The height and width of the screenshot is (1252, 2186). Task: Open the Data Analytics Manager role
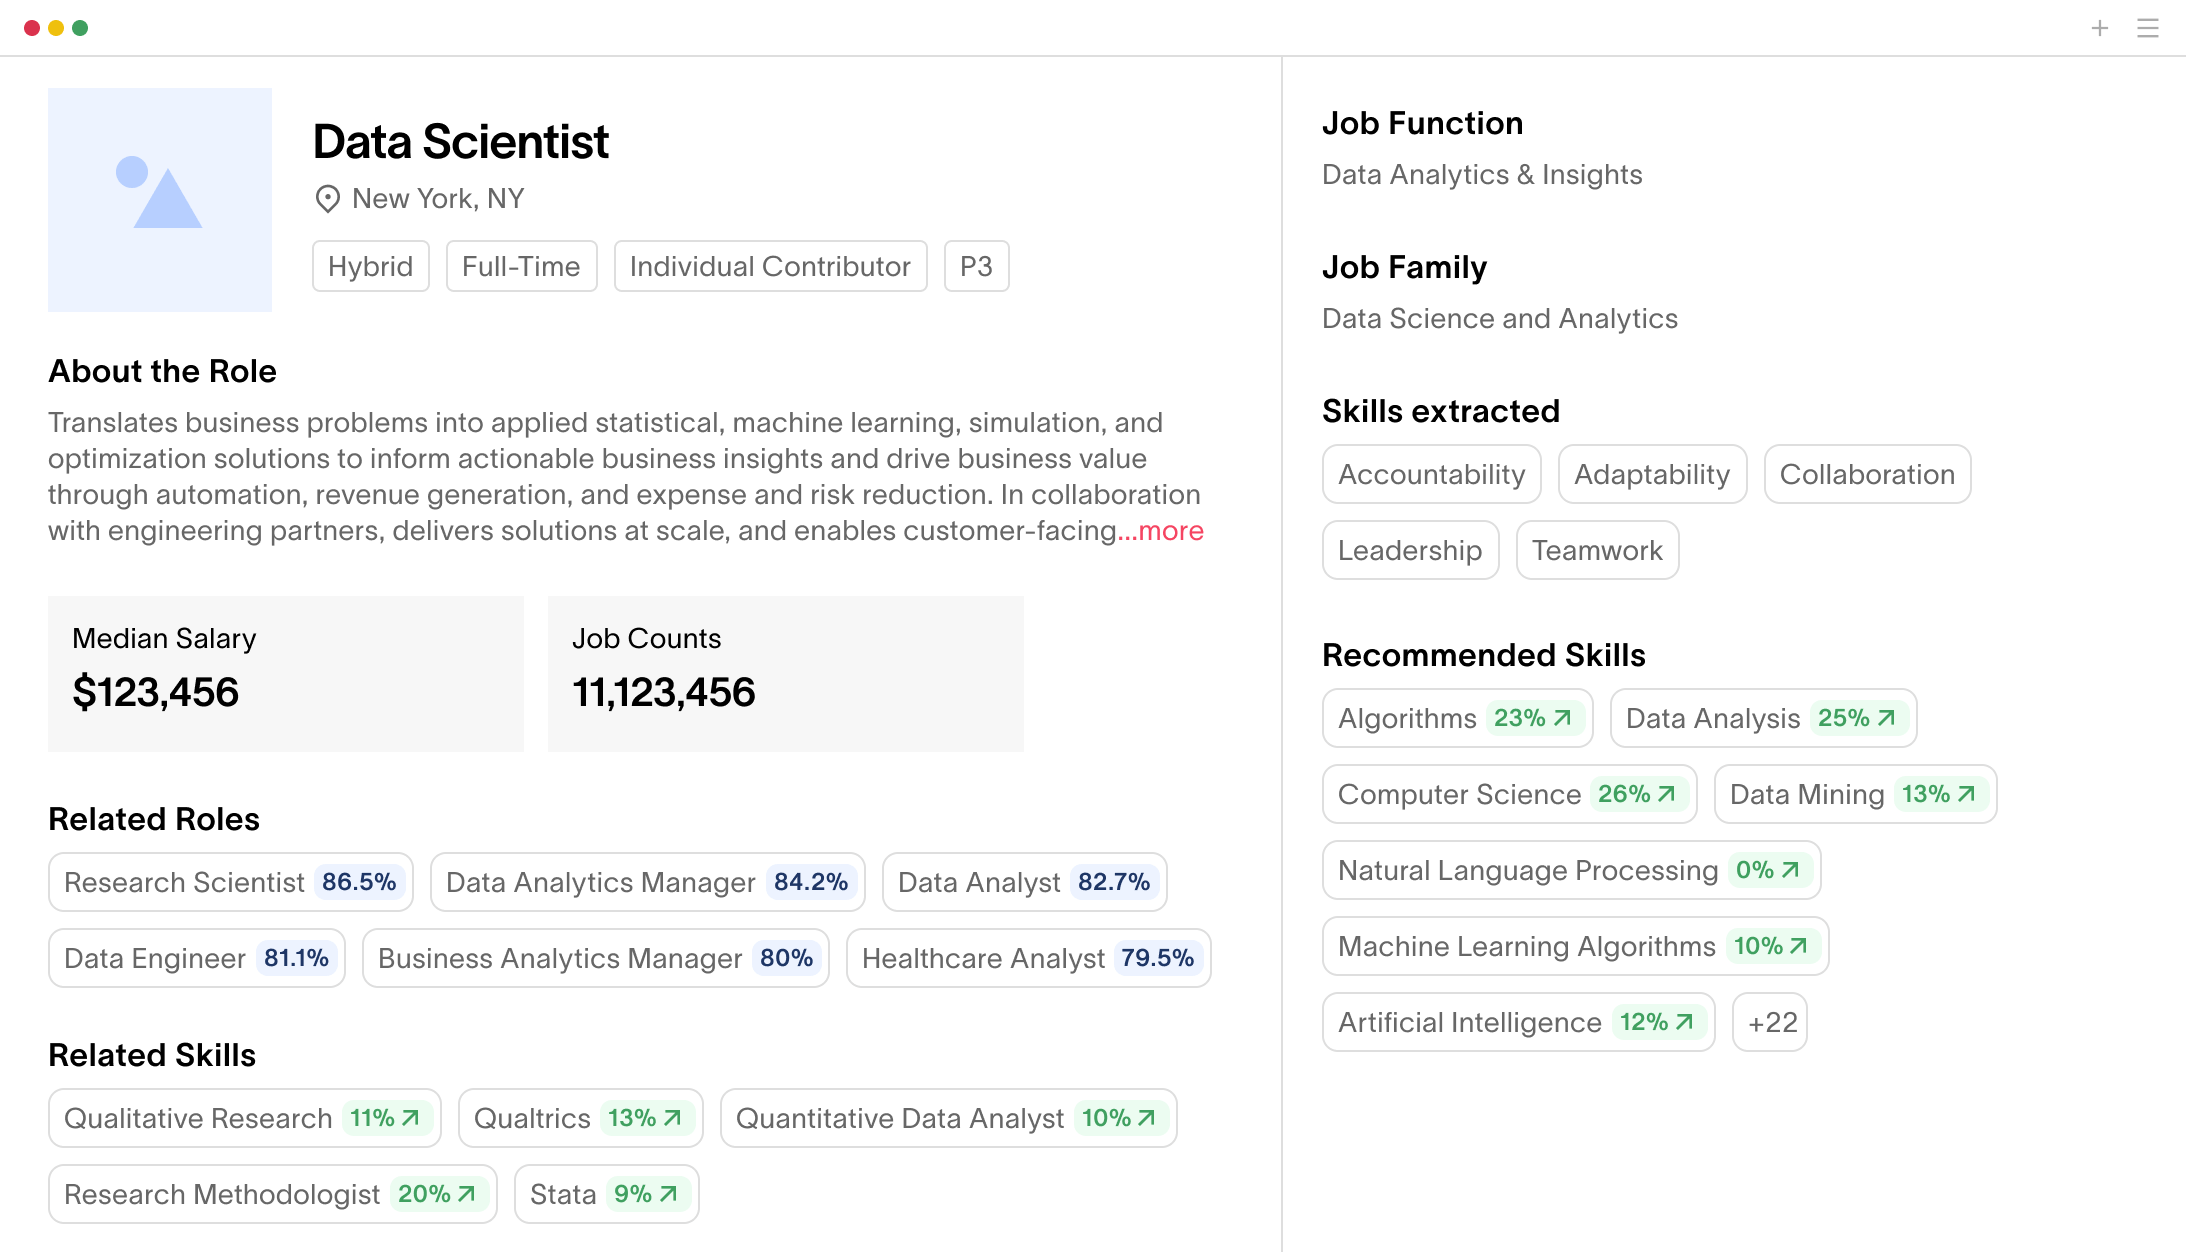pos(648,882)
